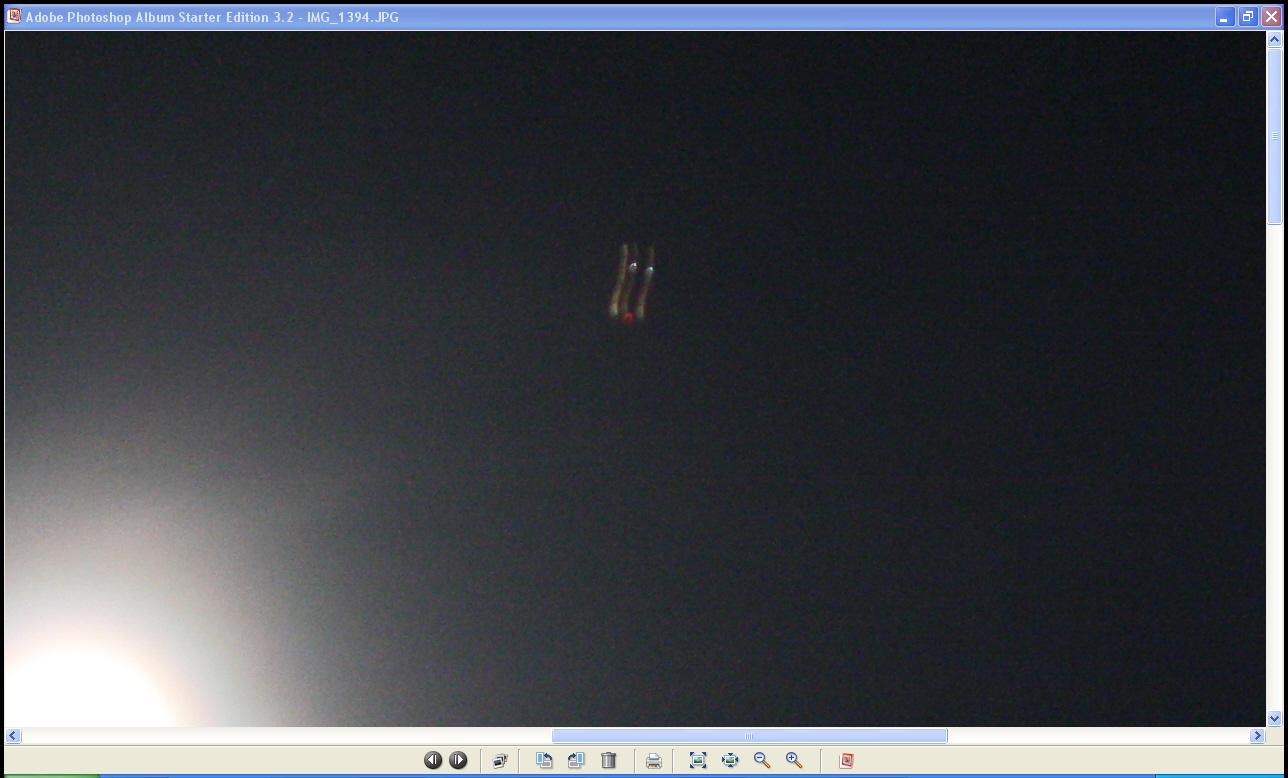Screen dimensions: 1288x778
Task: Print the current photo
Action: (654, 760)
